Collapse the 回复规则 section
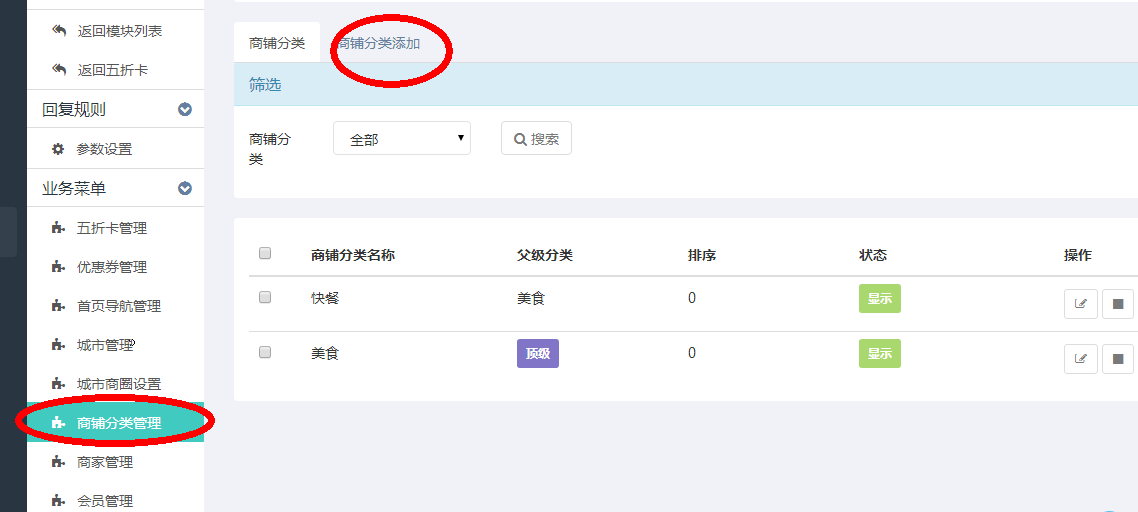Viewport: 1138px width, 512px height. point(184,110)
